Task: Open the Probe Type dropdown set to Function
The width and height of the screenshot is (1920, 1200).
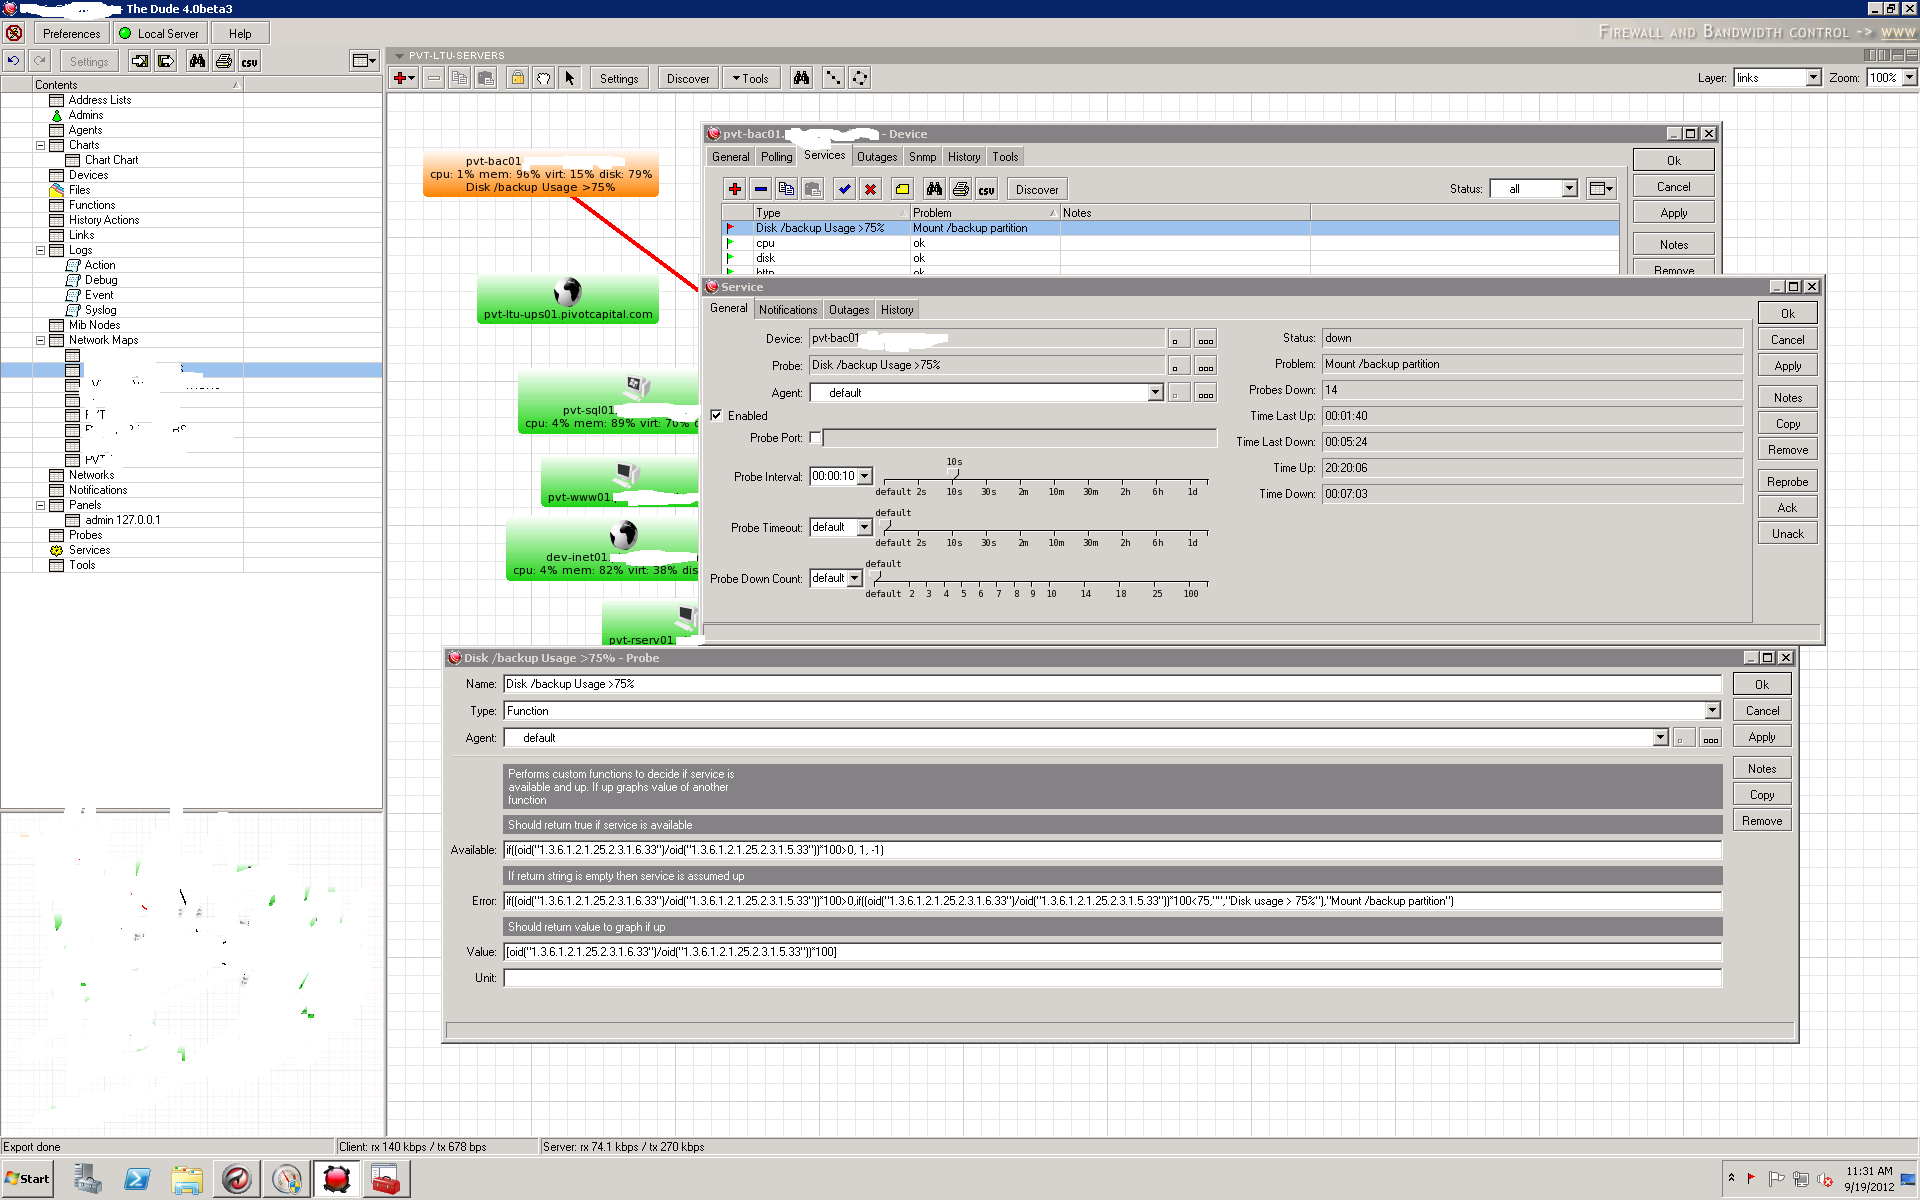Action: pyautogui.click(x=1712, y=711)
